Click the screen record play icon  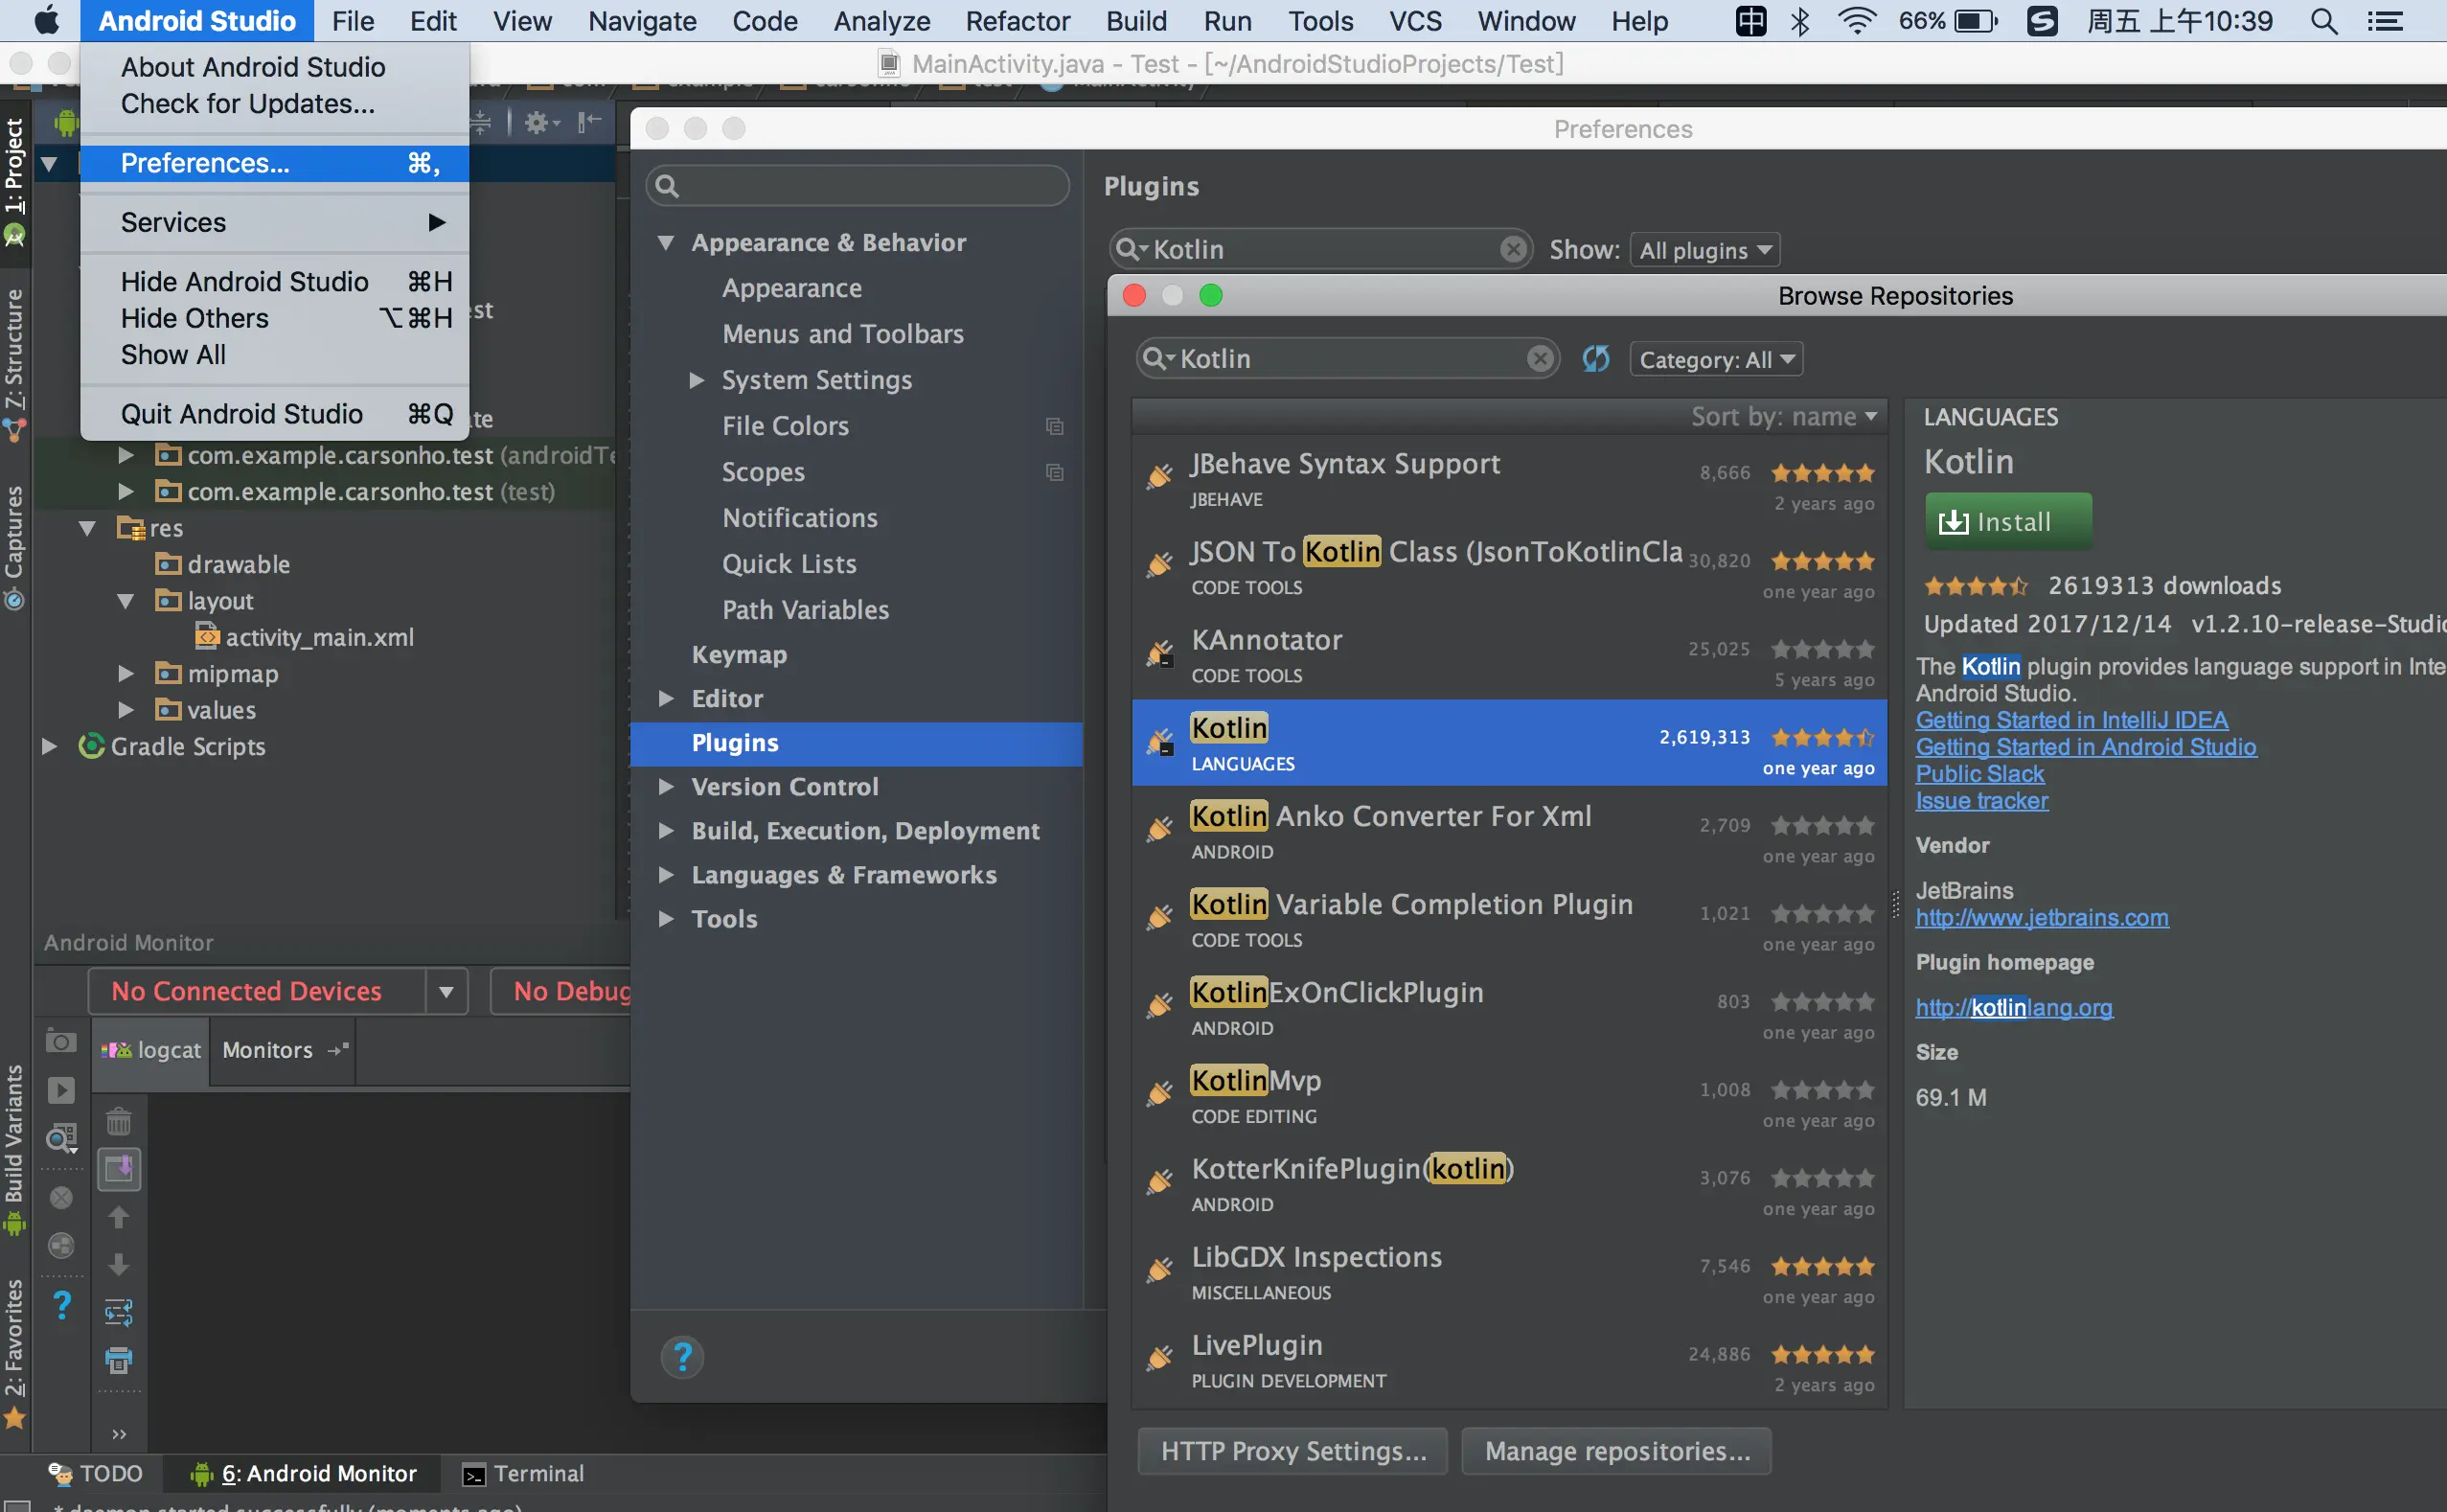(x=61, y=1090)
